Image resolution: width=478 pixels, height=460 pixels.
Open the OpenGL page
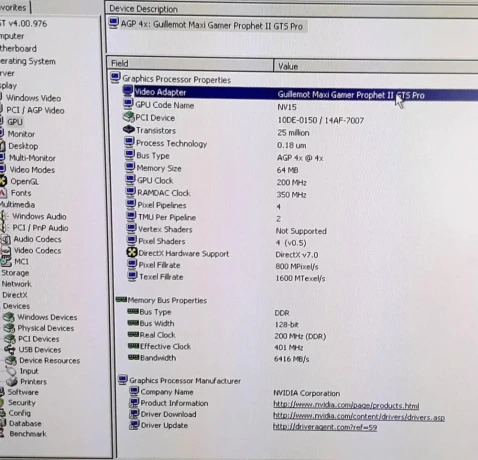tap(24, 181)
